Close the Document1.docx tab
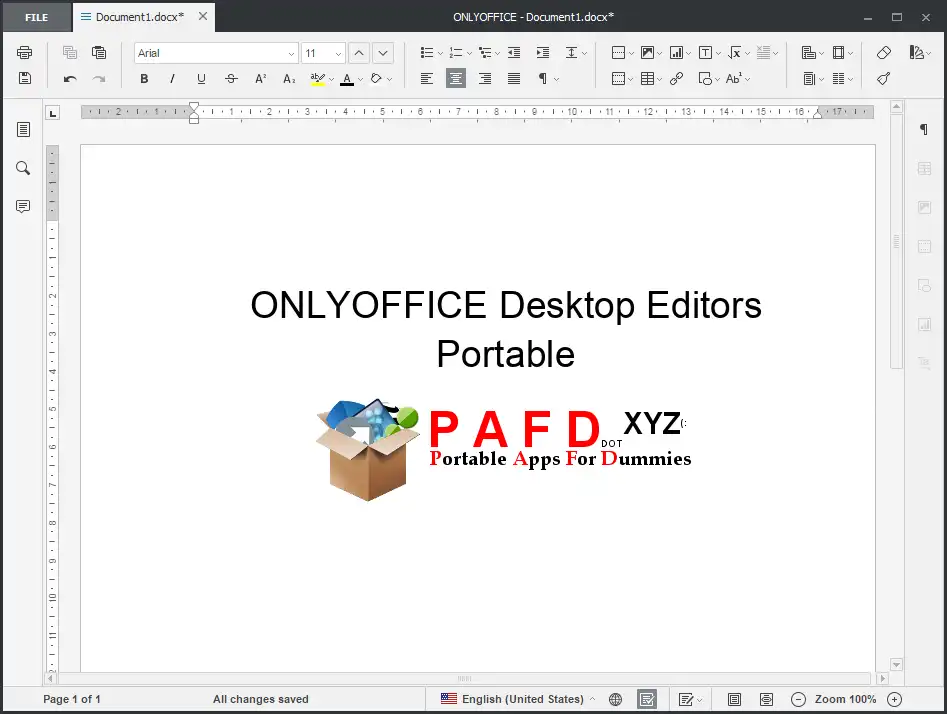Image resolution: width=947 pixels, height=714 pixels. click(203, 16)
